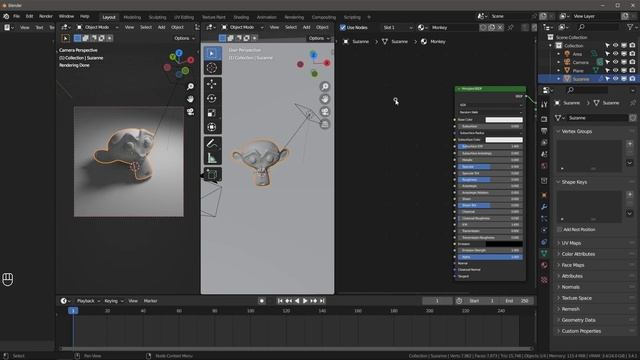Open the Physics properties tab
This screenshot has height=360, width=640.
pos(544,230)
